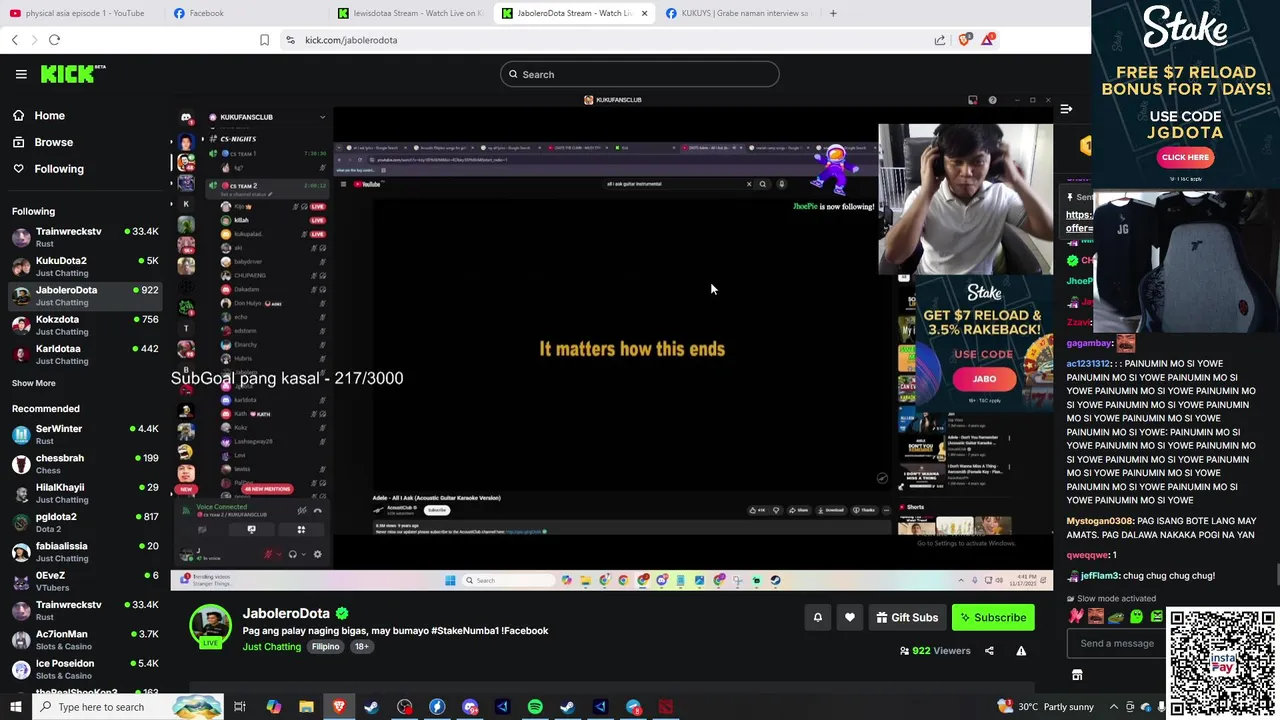Switch to the KUKUYS Facebook tab

tap(738, 13)
